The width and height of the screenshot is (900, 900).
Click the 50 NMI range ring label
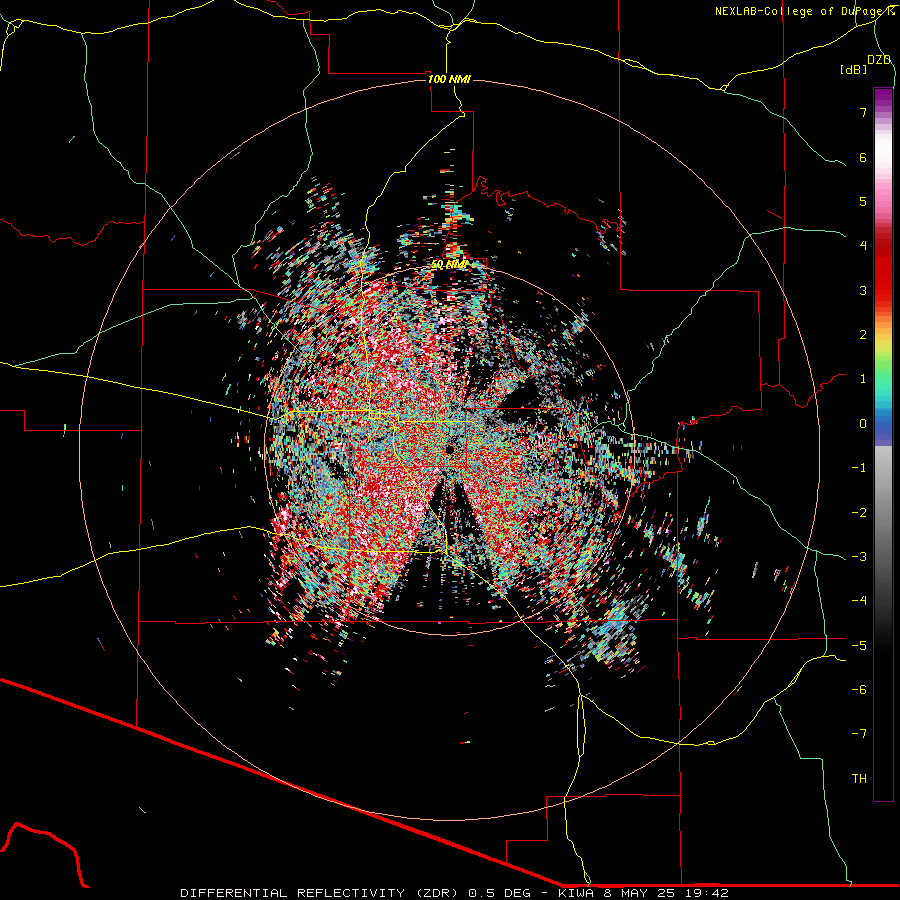(x=449, y=265)
